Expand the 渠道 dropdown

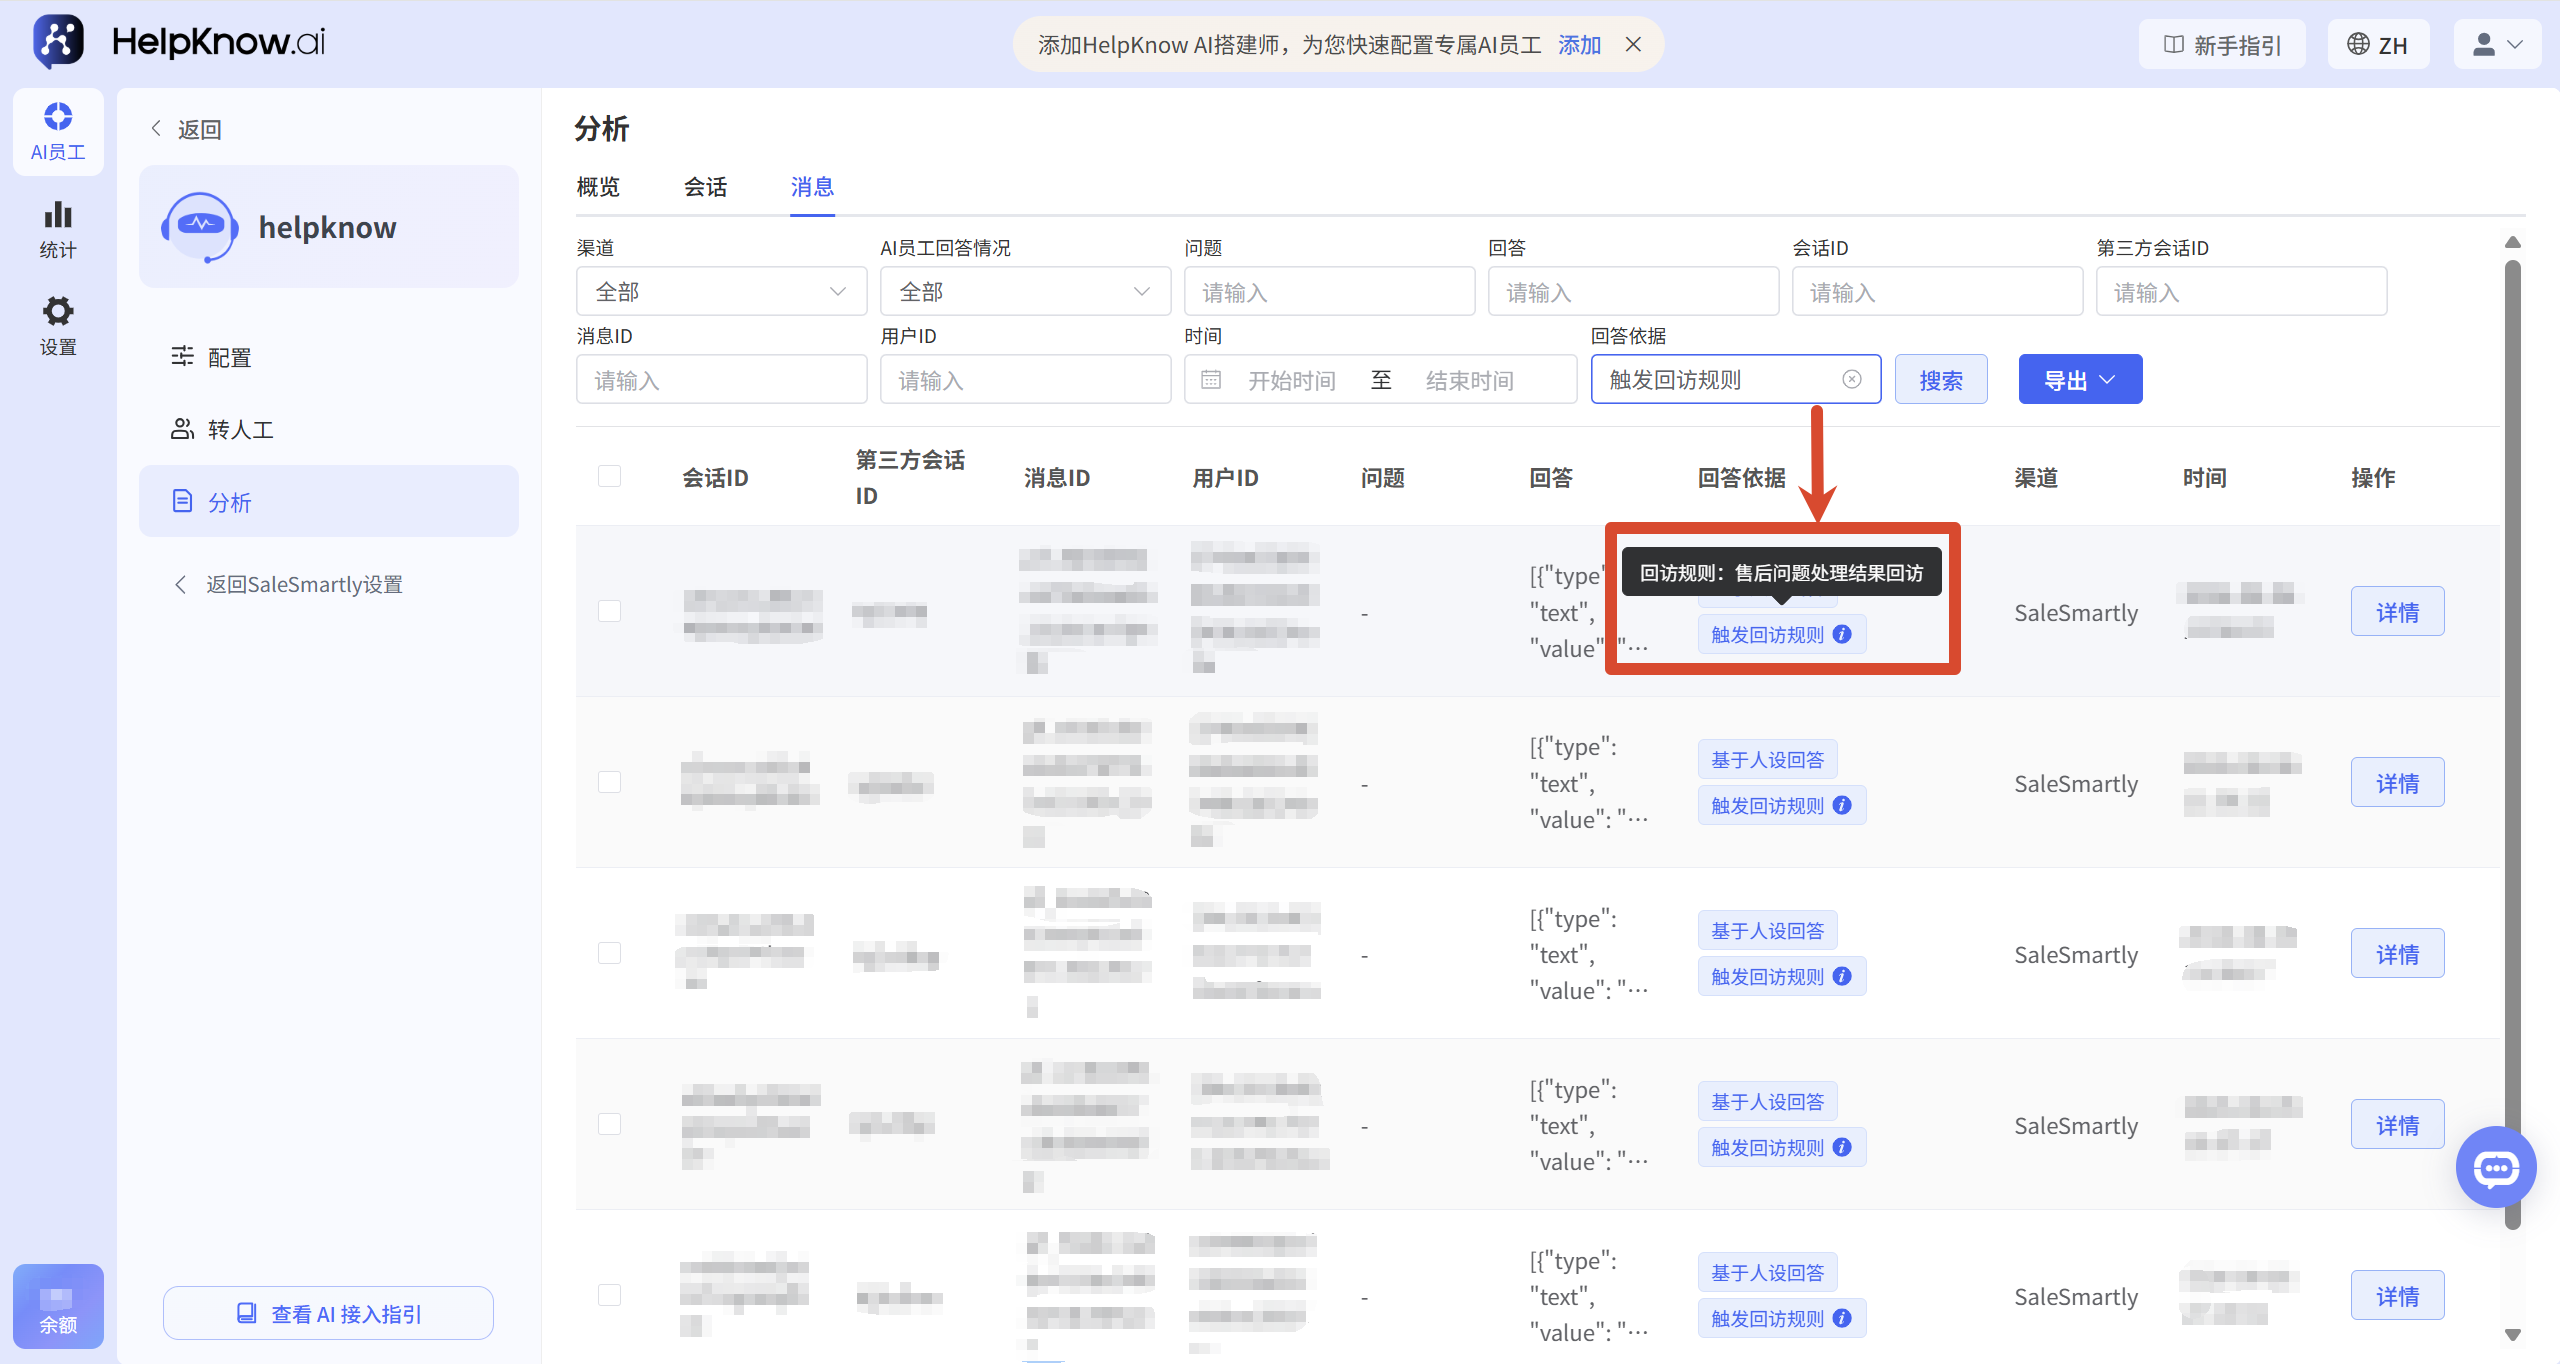click(721, 292)
